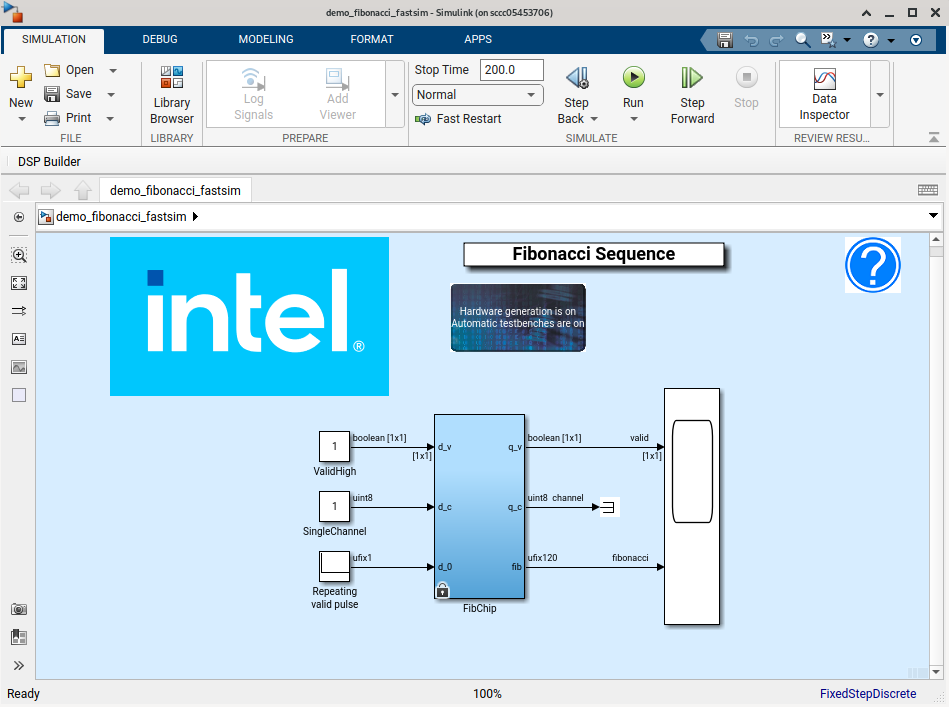The width and height of the screenshot is (949, 707).
Task: Toggle Fast Restart
Action: tap(458, 119)
